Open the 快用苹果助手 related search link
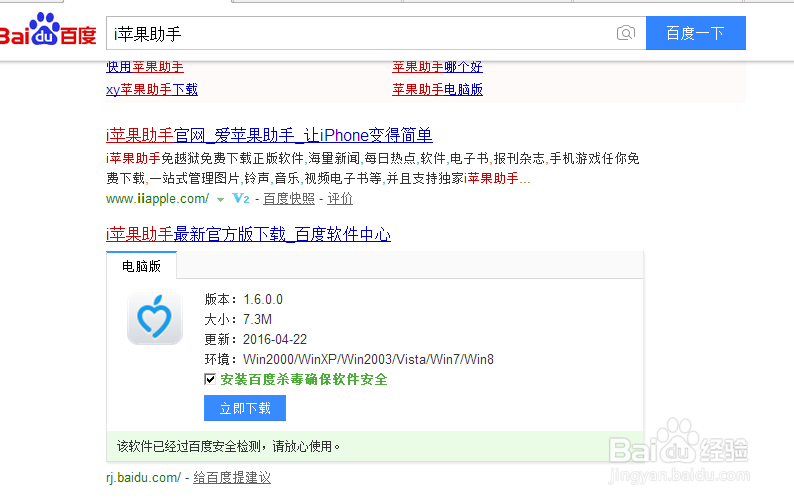The width and height of the screenshot is (794, 503). 145,67
